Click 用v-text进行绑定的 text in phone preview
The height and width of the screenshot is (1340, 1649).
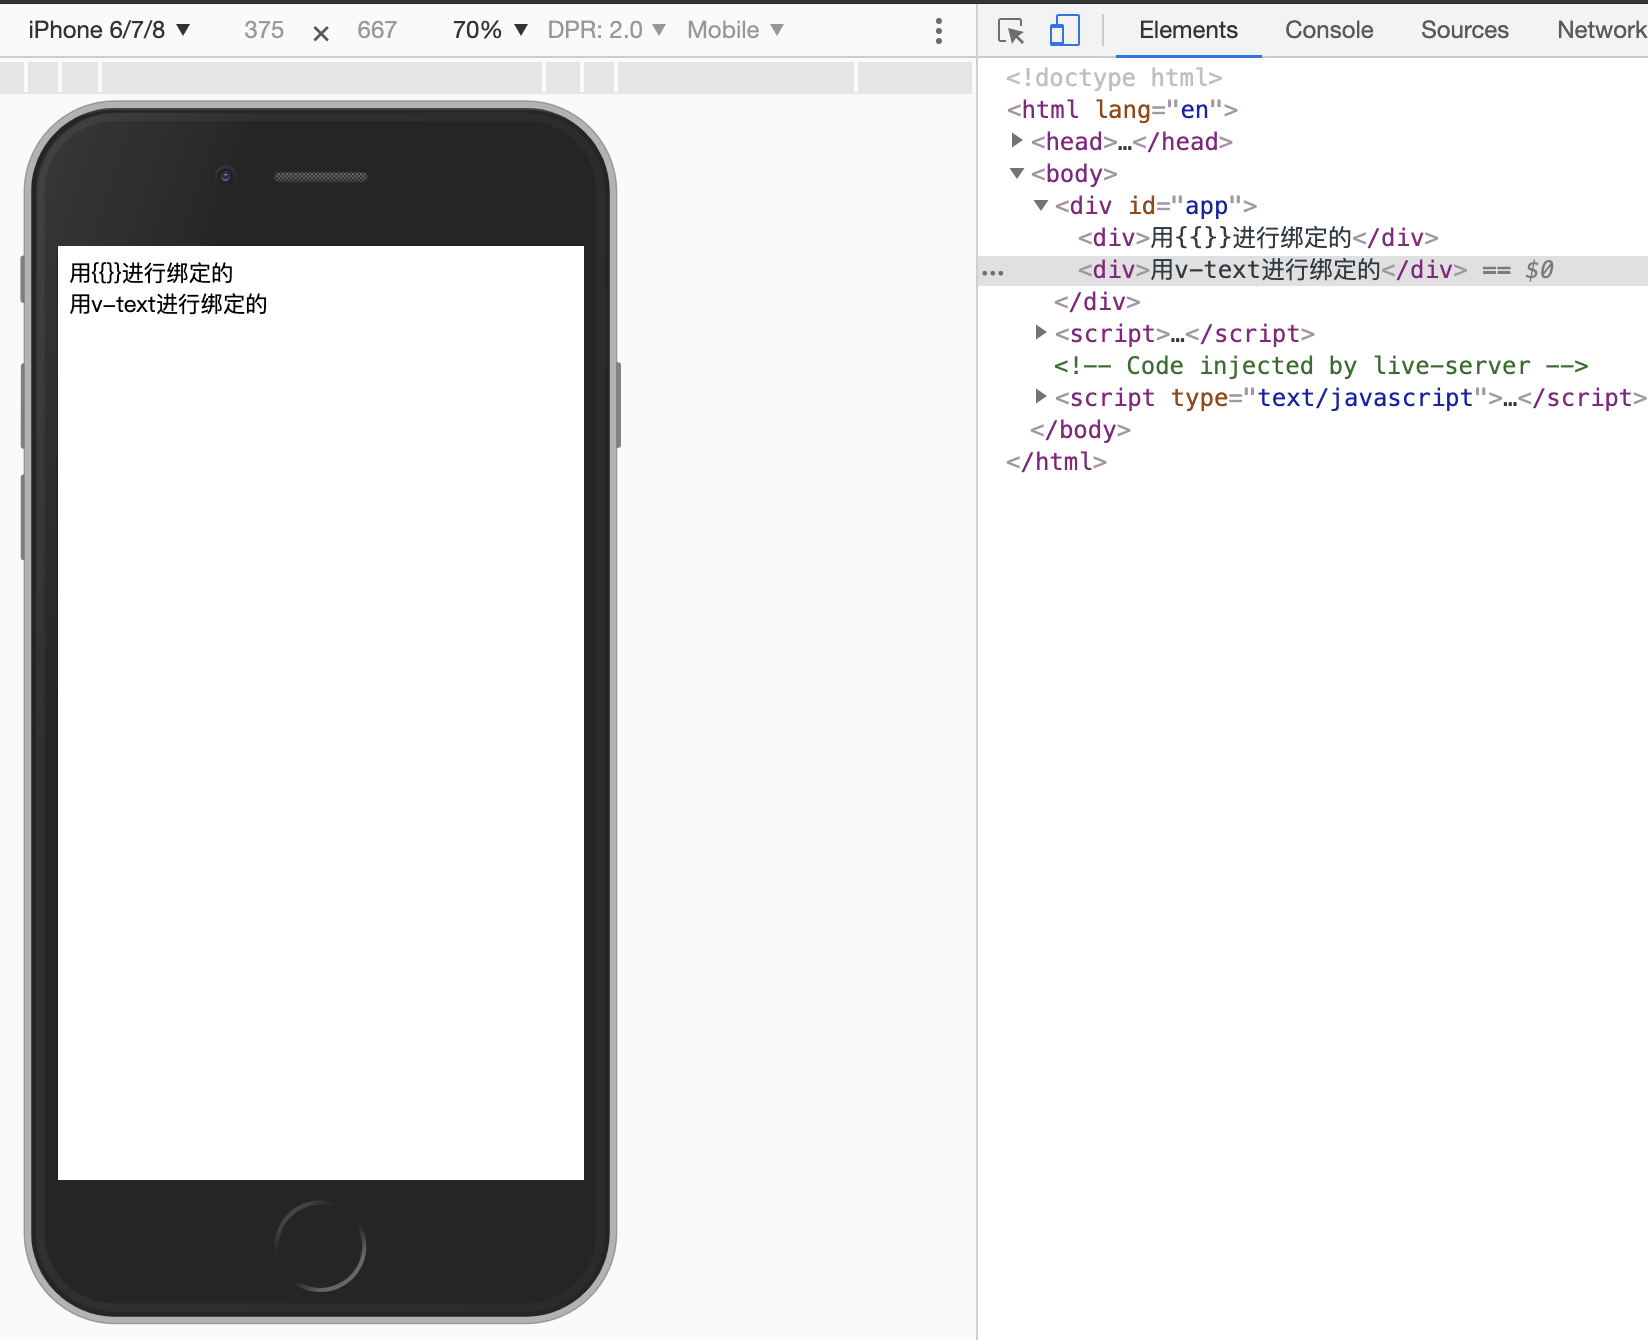click(x=168, y=304)
